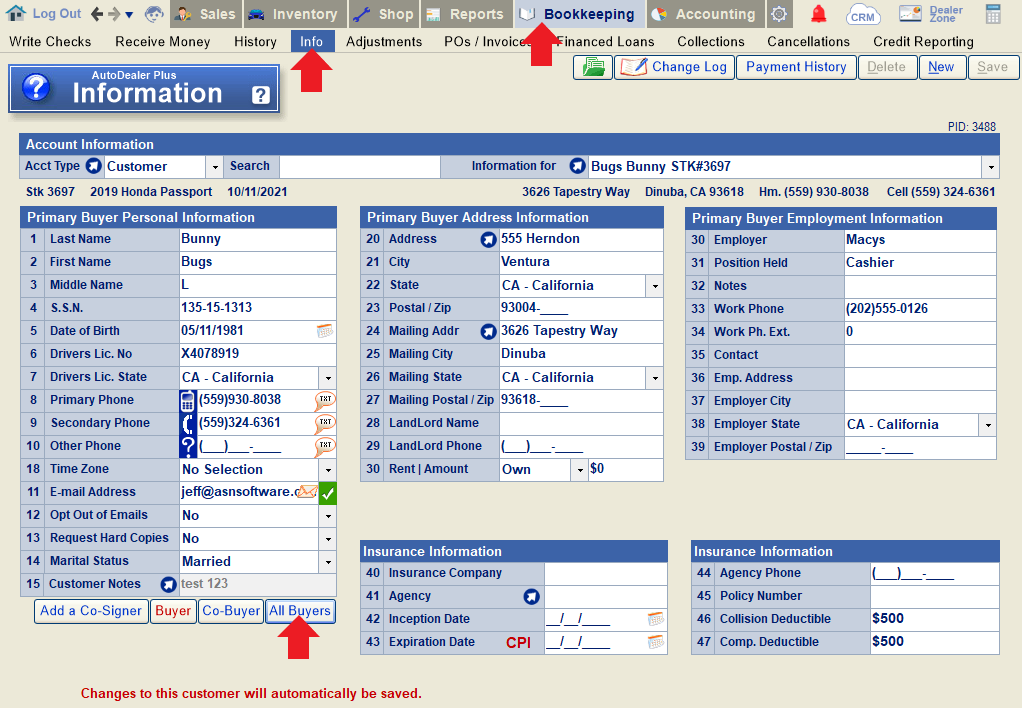Screen dimensions: 1022x708
Task: Click the New button
Action: [942, 67]
